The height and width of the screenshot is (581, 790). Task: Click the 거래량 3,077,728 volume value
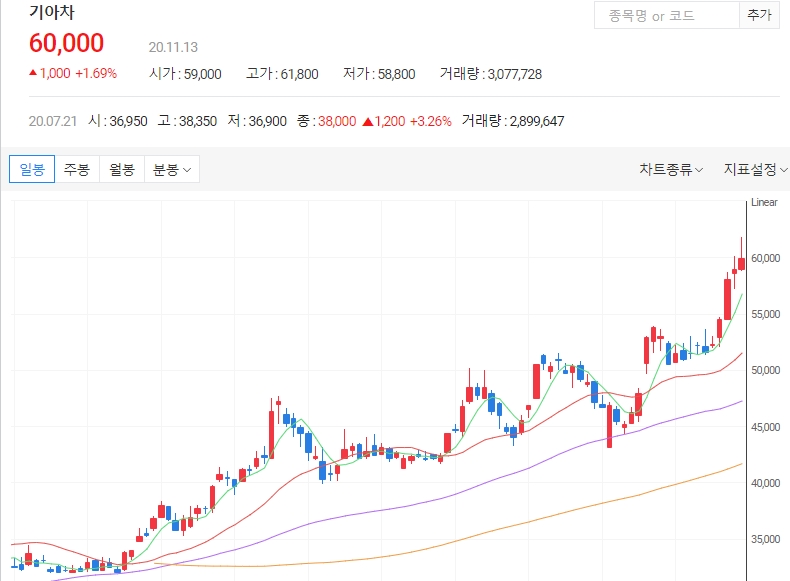tap(491, 74)
